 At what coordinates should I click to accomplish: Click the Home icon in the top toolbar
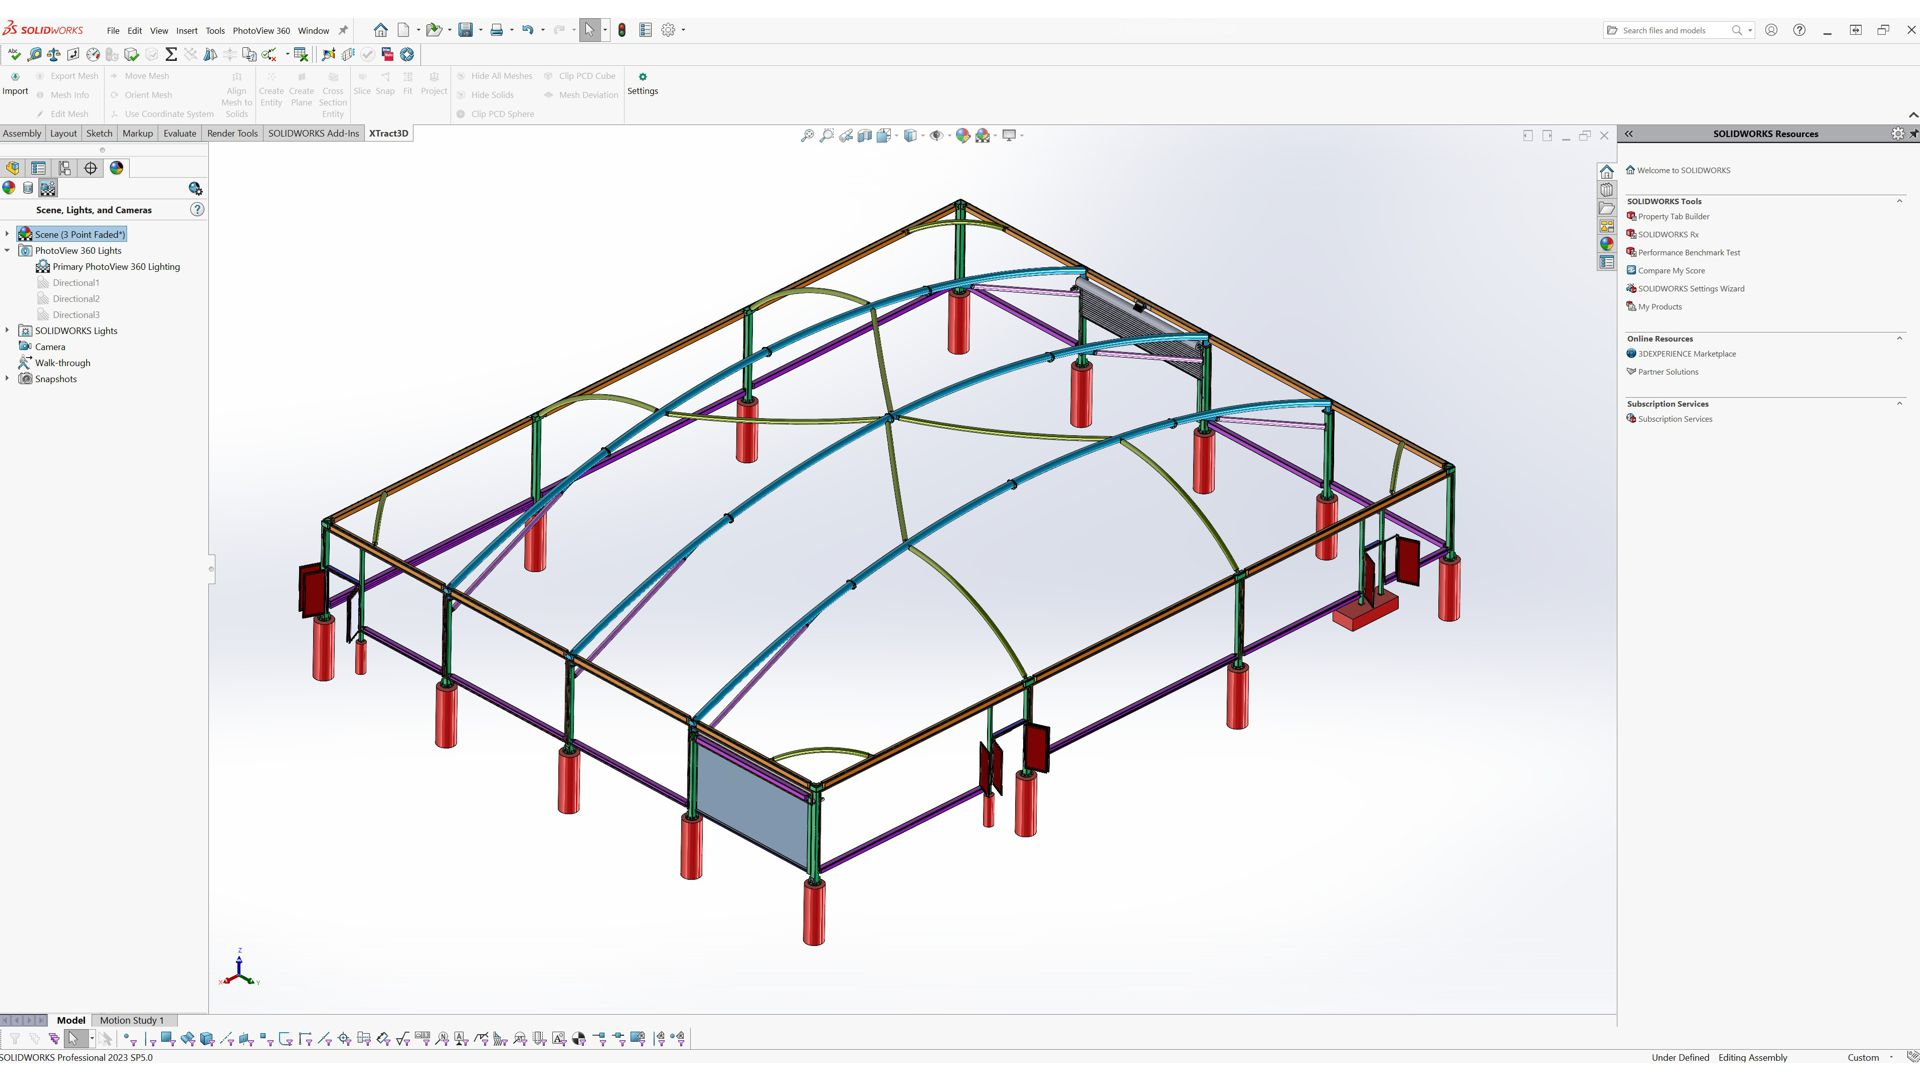pos(380,30)
